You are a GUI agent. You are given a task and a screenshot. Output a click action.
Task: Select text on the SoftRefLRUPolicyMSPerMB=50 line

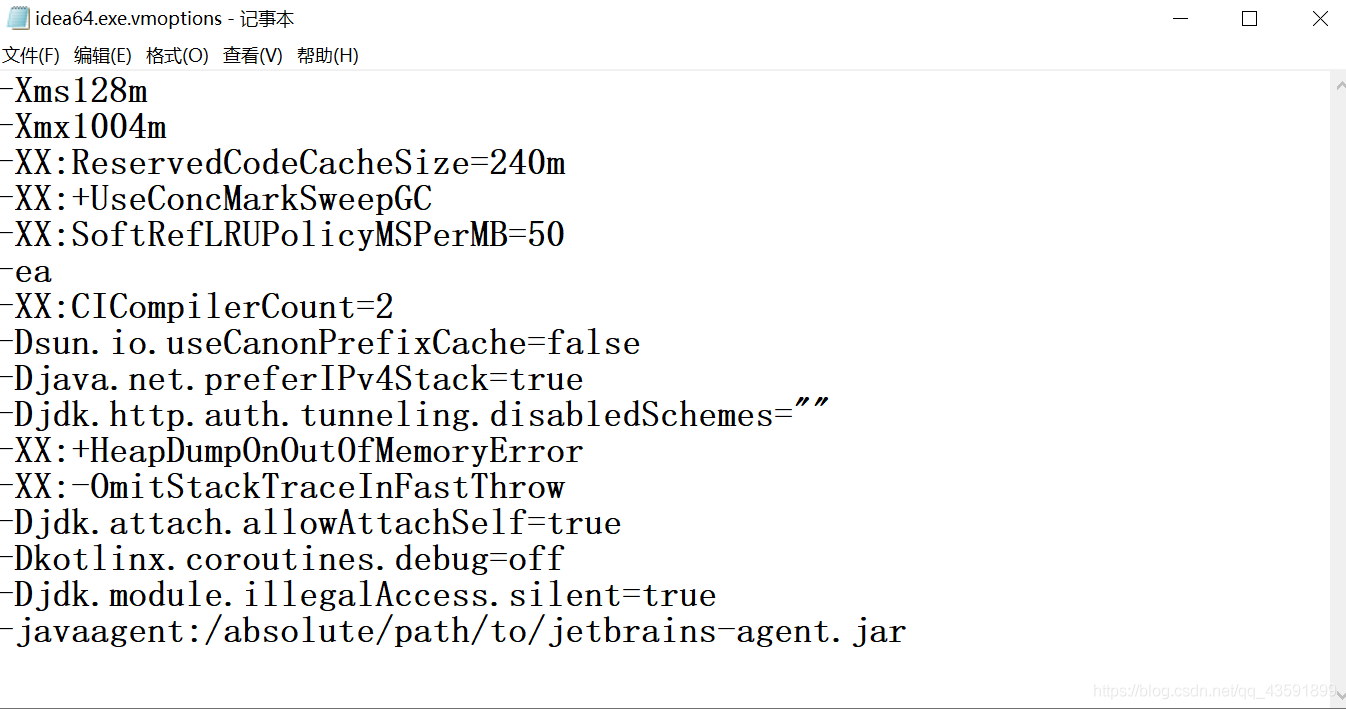coord(283,235)
